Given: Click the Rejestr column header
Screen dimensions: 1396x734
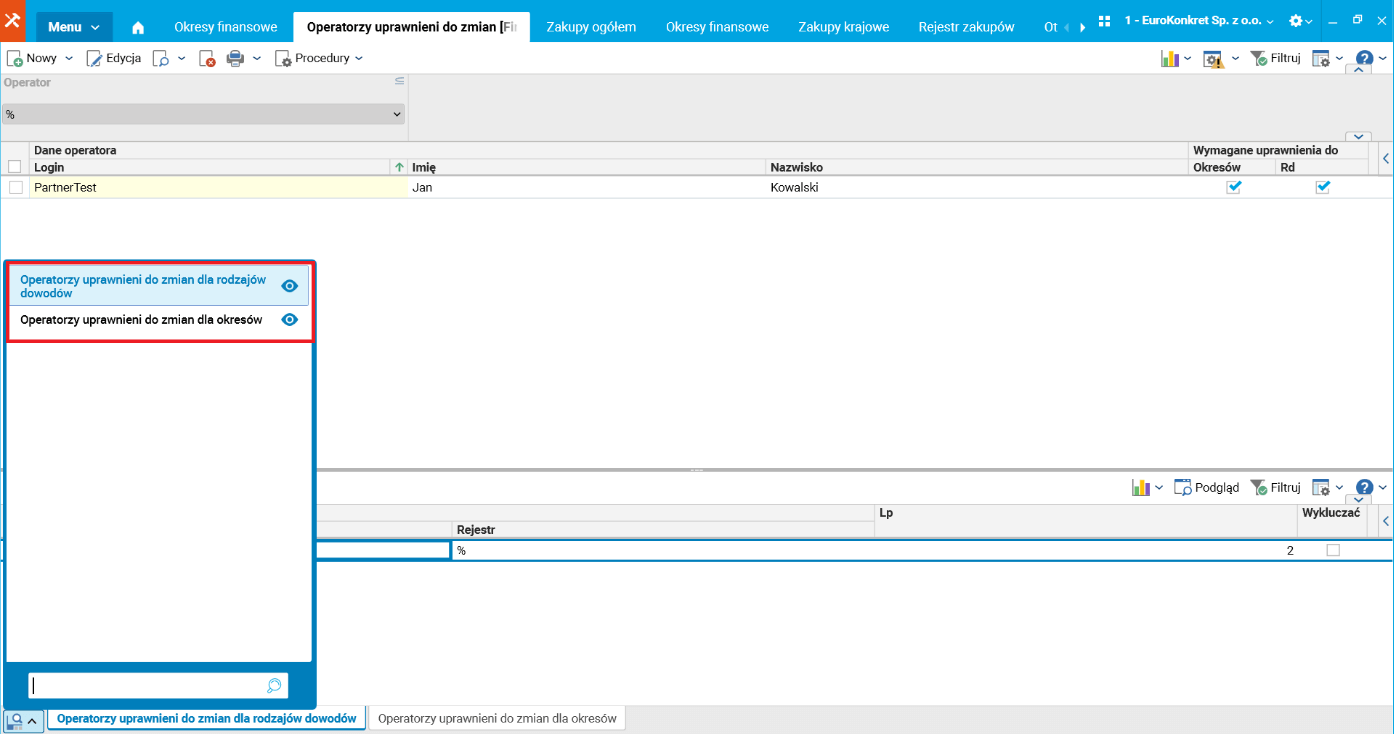Looking at the screenshot, I should point(663,530).
